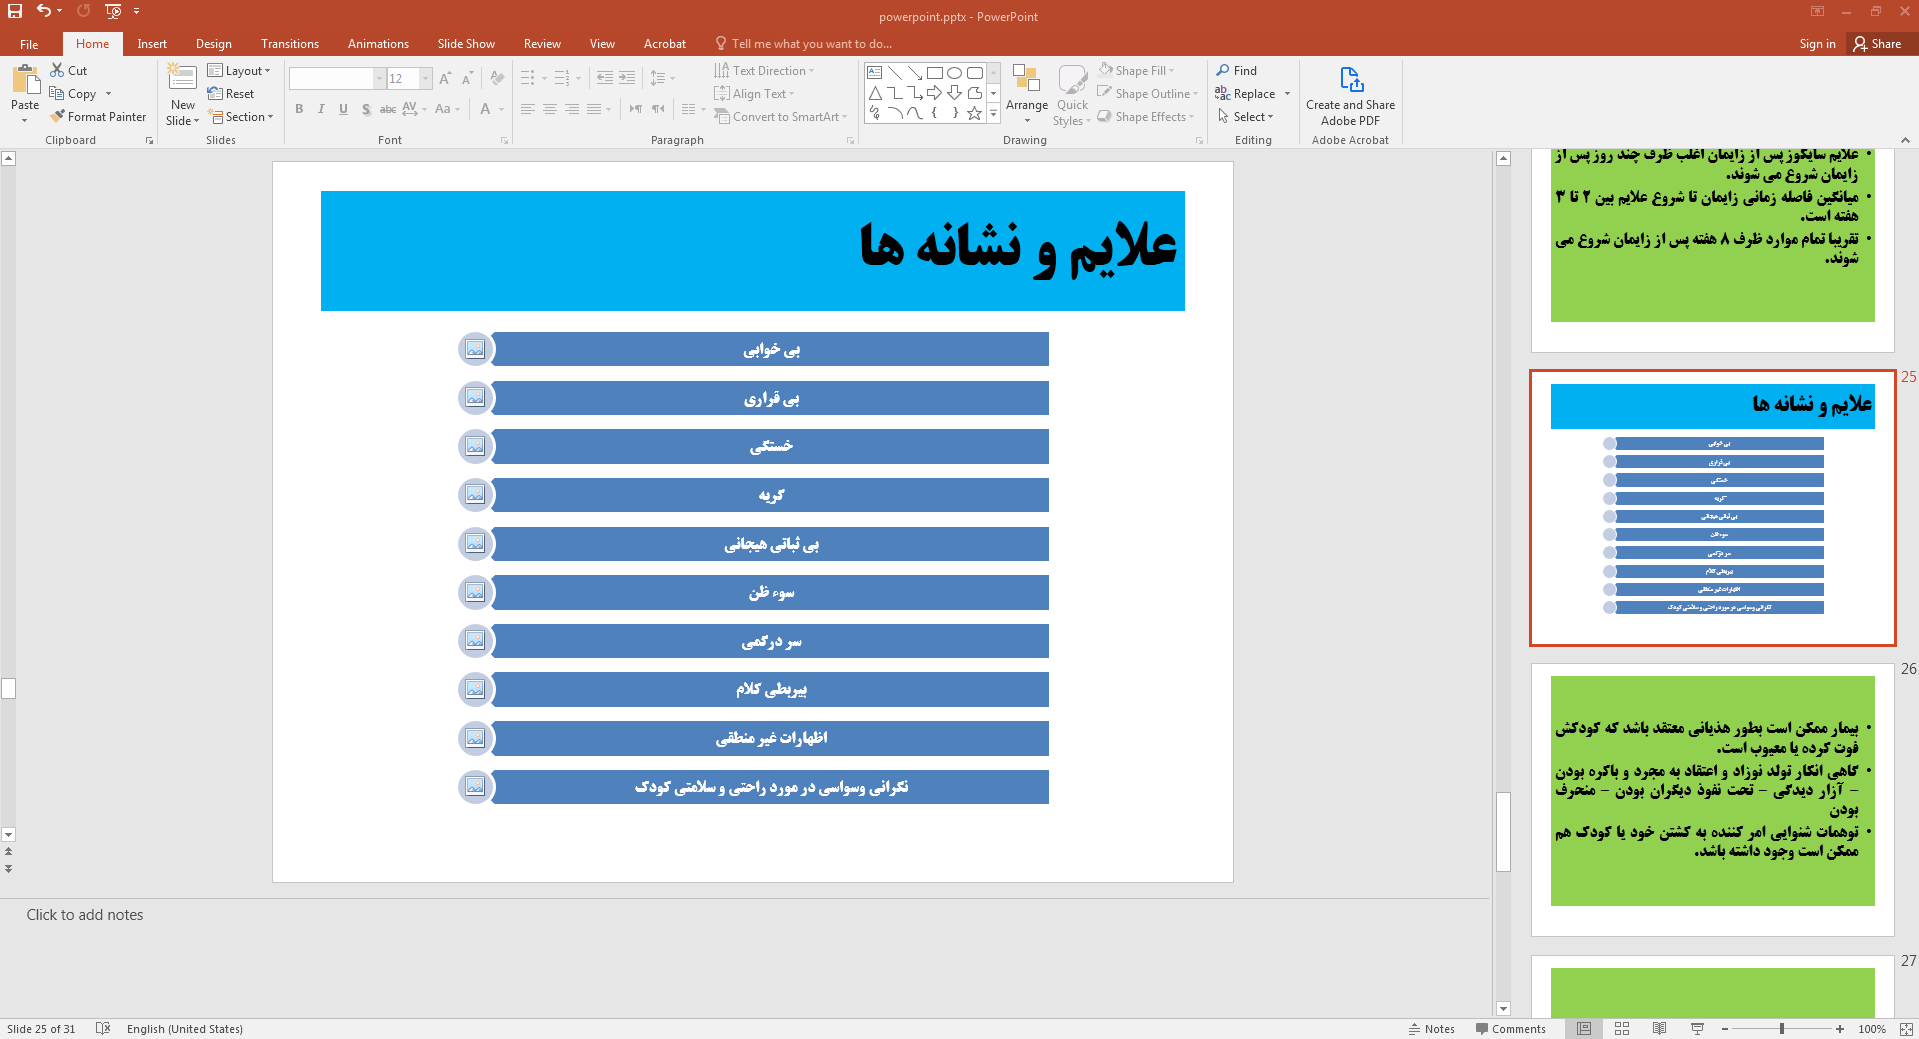The image size is (1919, 1039).
Task: Decrease font size icon
Action: click(x=467, y=78)
